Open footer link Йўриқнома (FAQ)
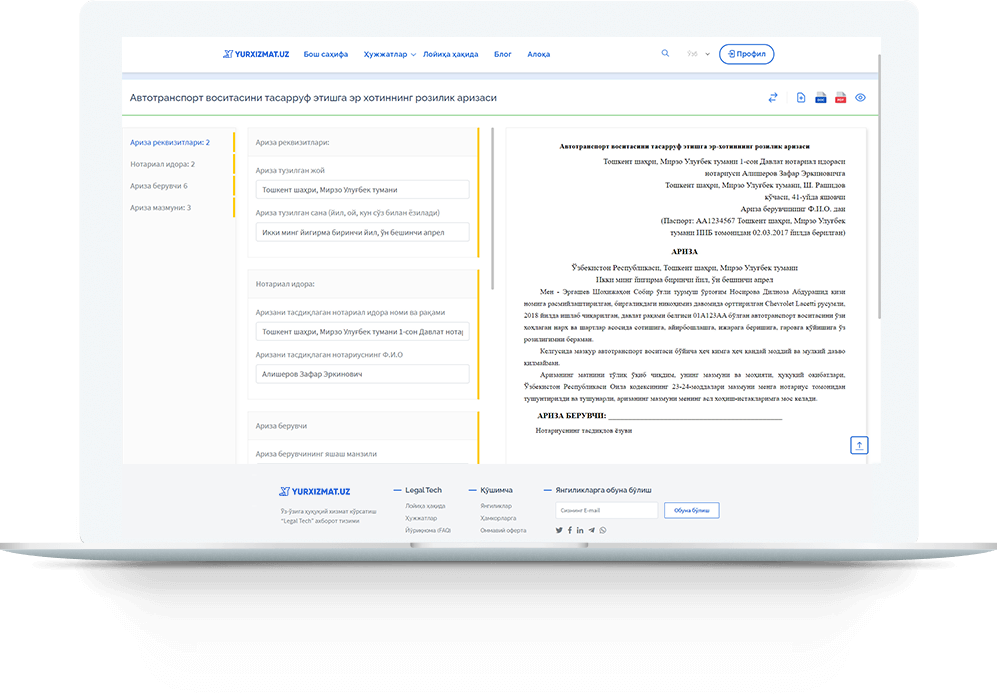 tap(428, 530)
